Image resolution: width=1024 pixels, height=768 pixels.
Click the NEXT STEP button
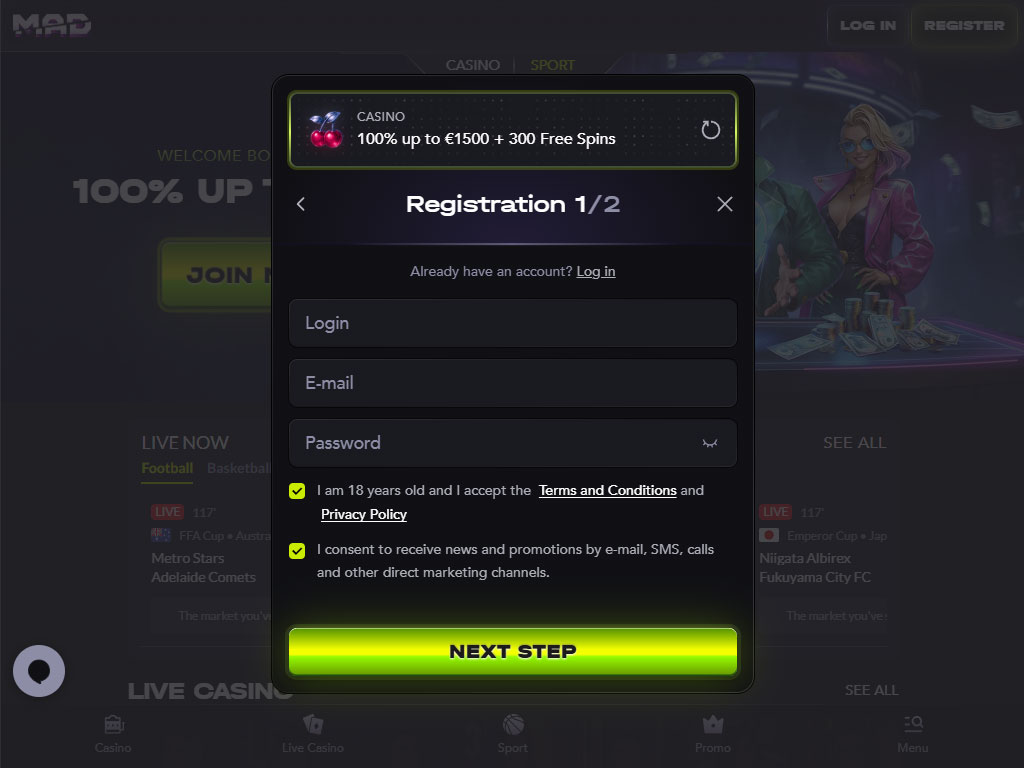point(513,651)
